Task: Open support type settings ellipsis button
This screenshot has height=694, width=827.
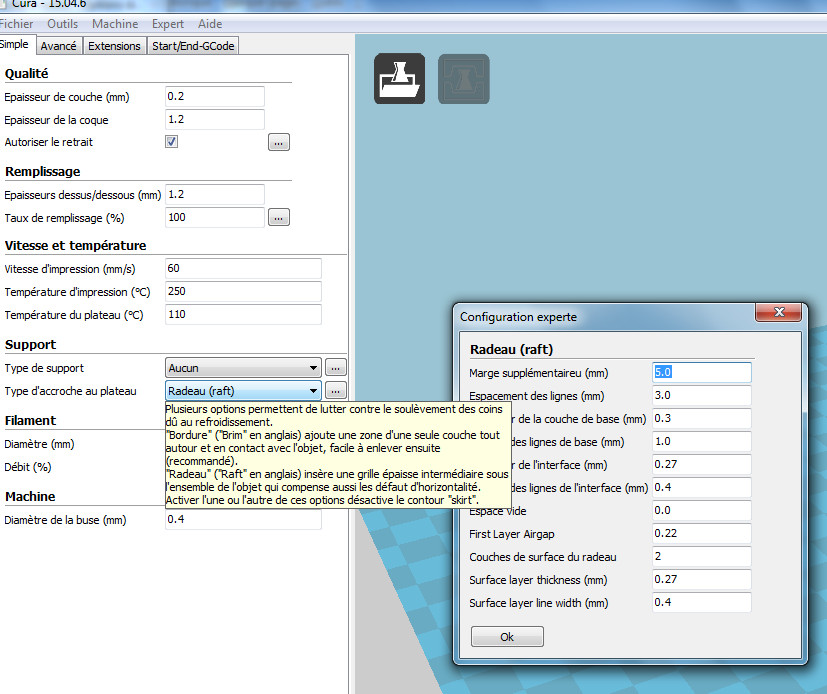Action: coord(335,367)
